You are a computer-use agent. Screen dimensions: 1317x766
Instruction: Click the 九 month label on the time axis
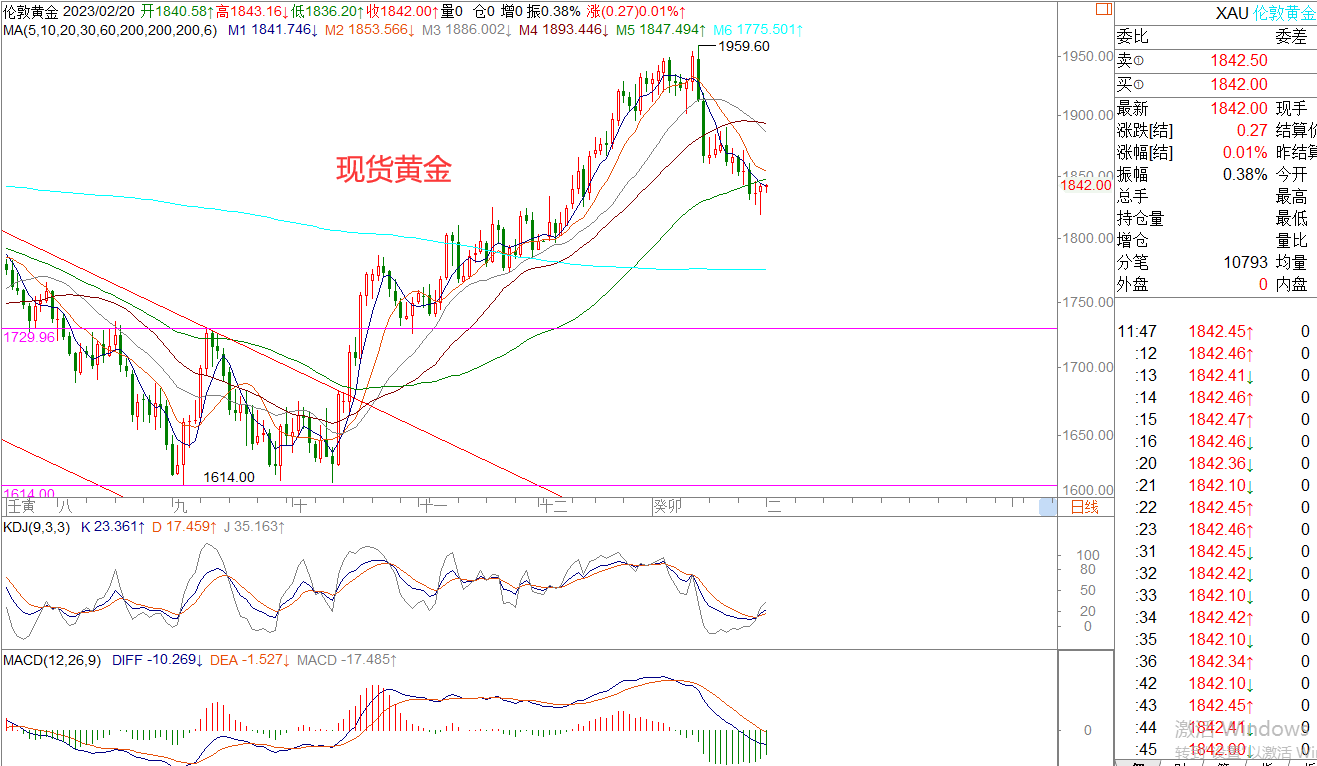point(180,506)
